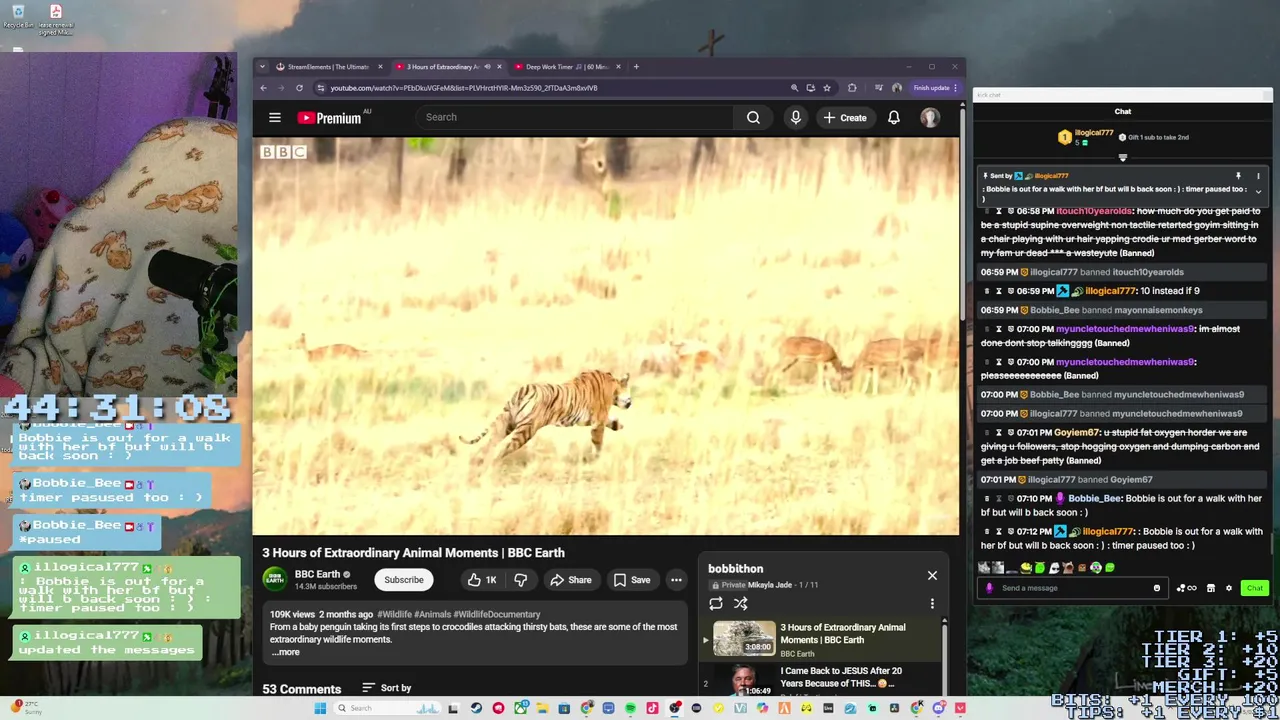
Task: Click Bobbie_Bee username in 07:10 PM message
Action: (1094, 498)
